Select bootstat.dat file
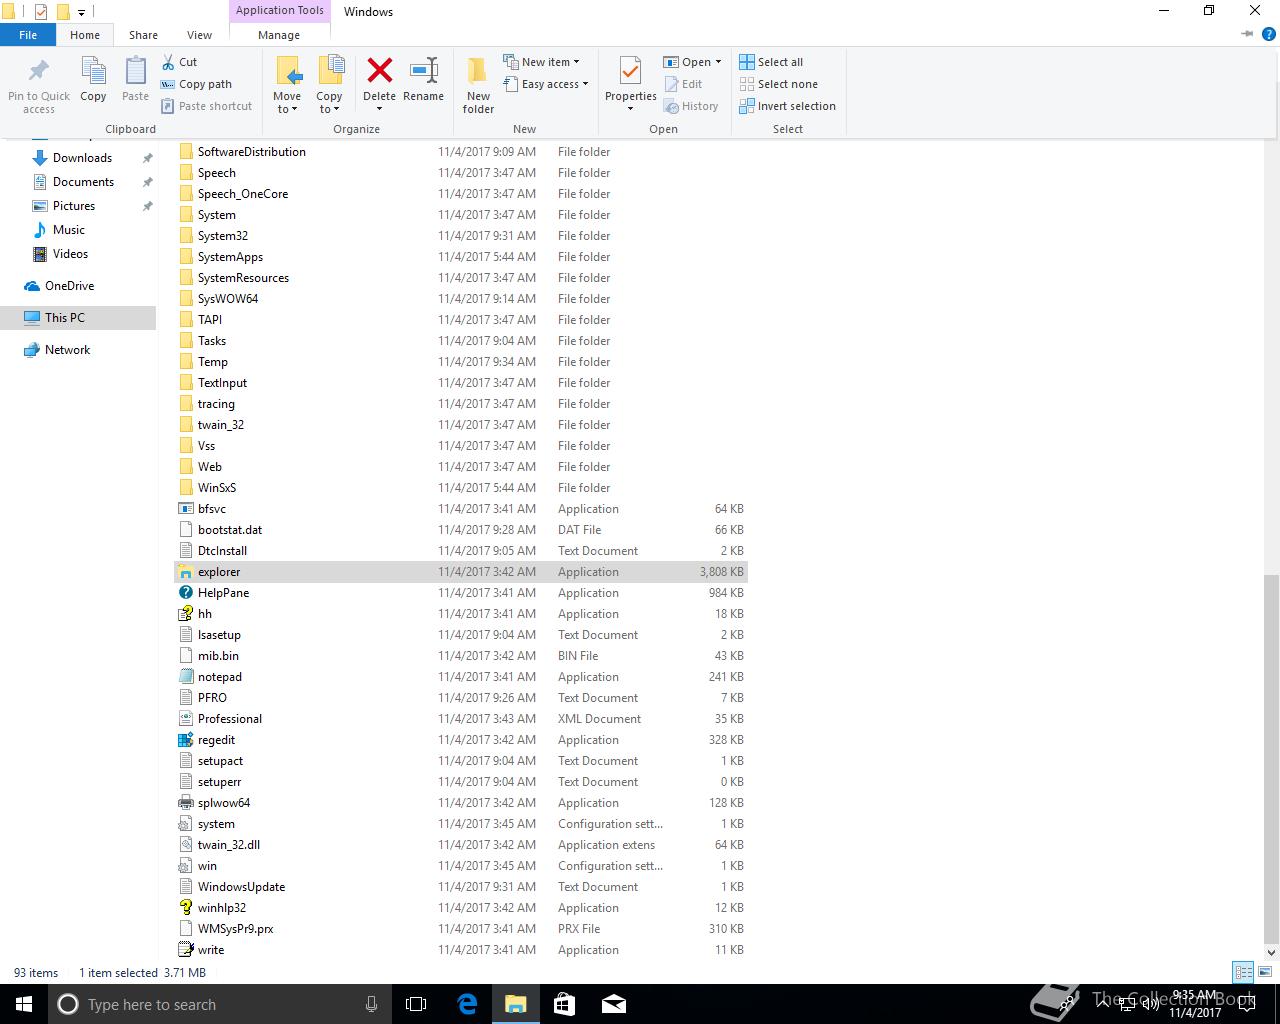Viewport: 1280px width, 1024px height. (x=461, y=530)
